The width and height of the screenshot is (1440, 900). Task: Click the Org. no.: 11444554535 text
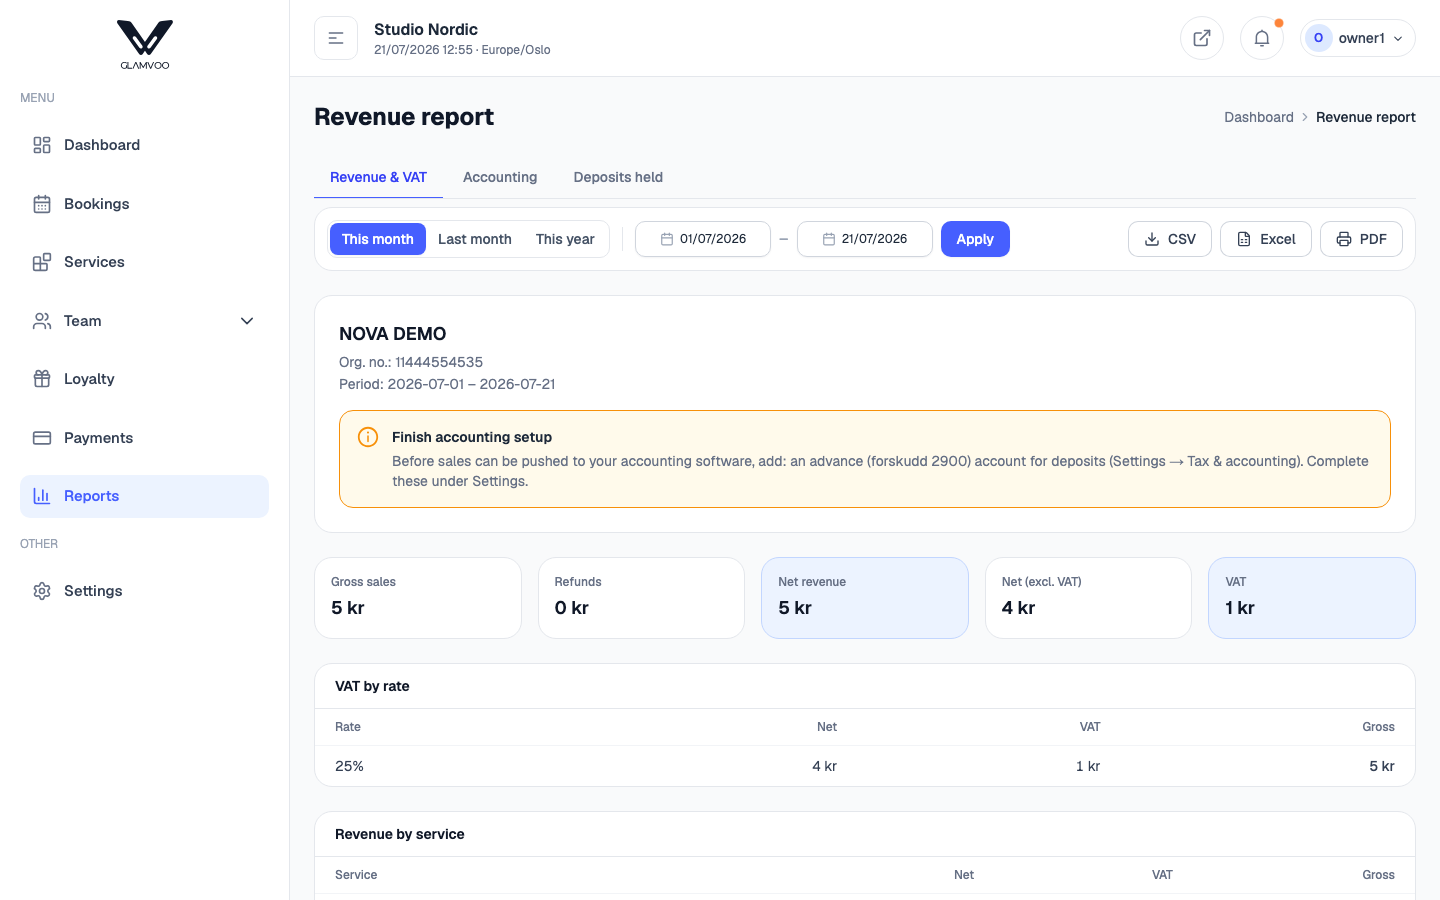coord(411,362)
